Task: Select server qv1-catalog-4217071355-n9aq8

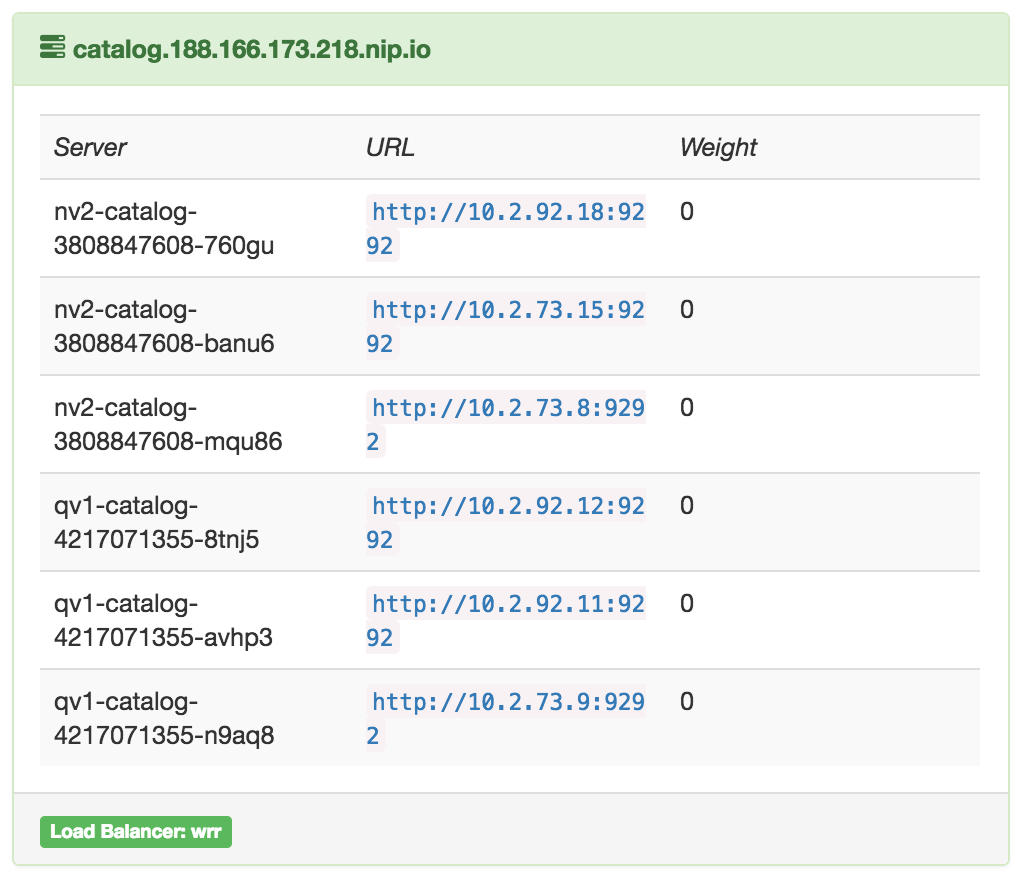Action: [x=164, y=718]
